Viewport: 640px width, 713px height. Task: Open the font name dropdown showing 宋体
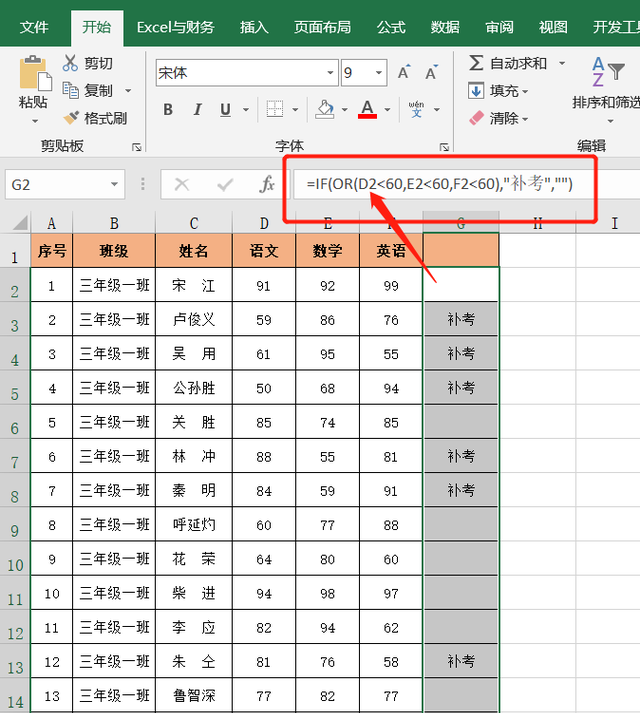(330, 73)
